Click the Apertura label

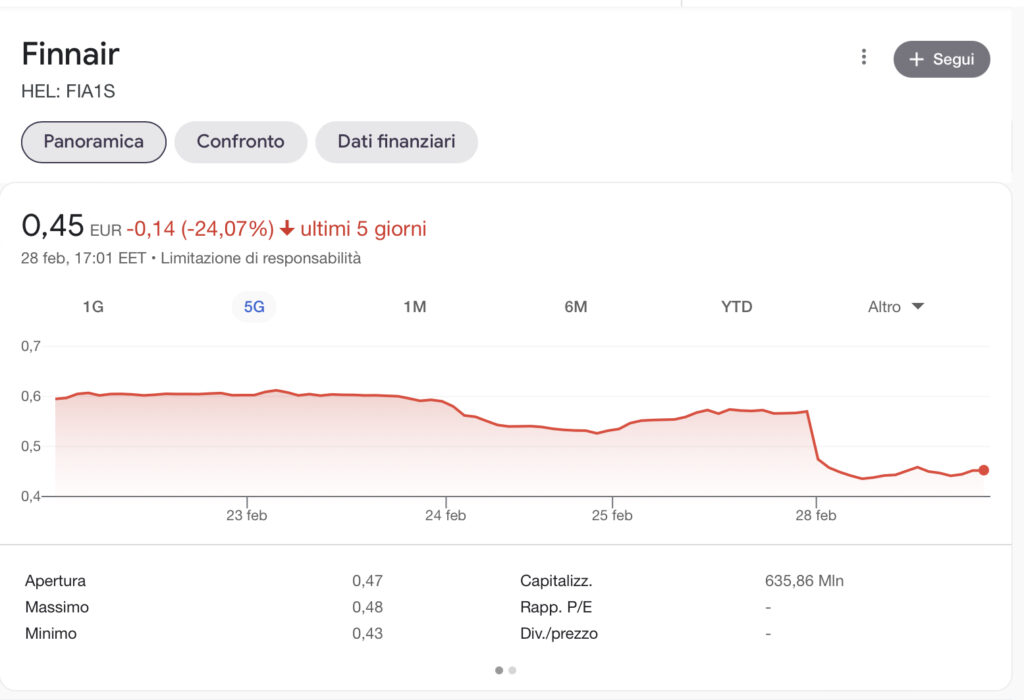coord(56,581)
